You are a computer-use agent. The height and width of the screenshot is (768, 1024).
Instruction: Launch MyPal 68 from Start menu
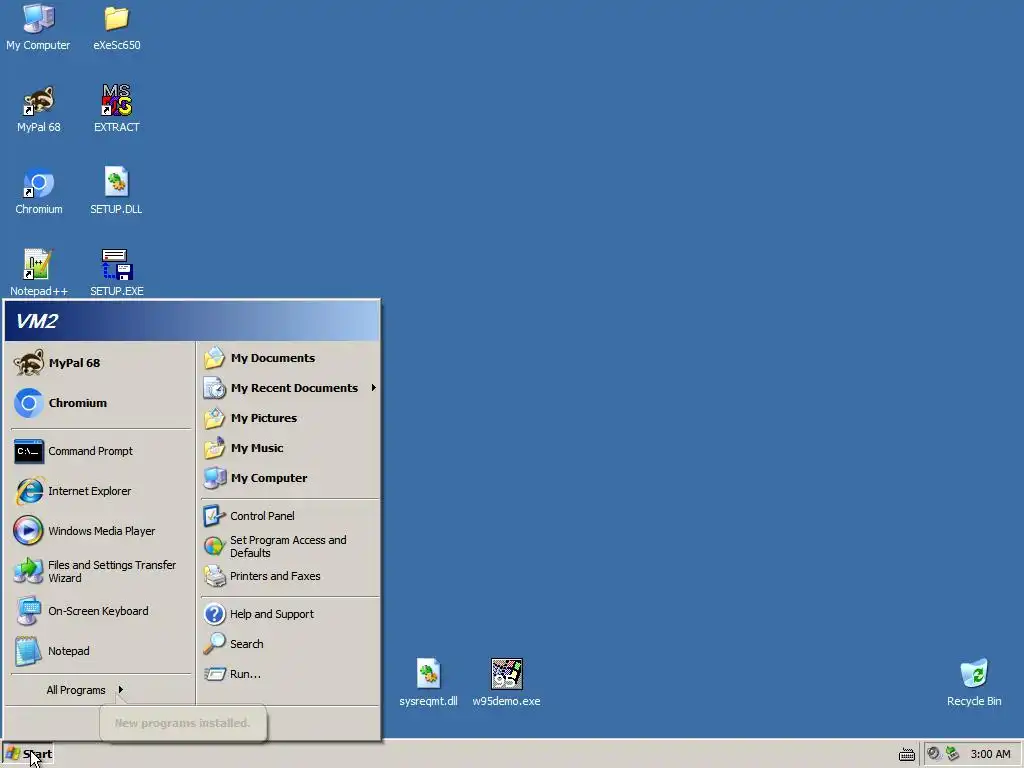point(101,363)
